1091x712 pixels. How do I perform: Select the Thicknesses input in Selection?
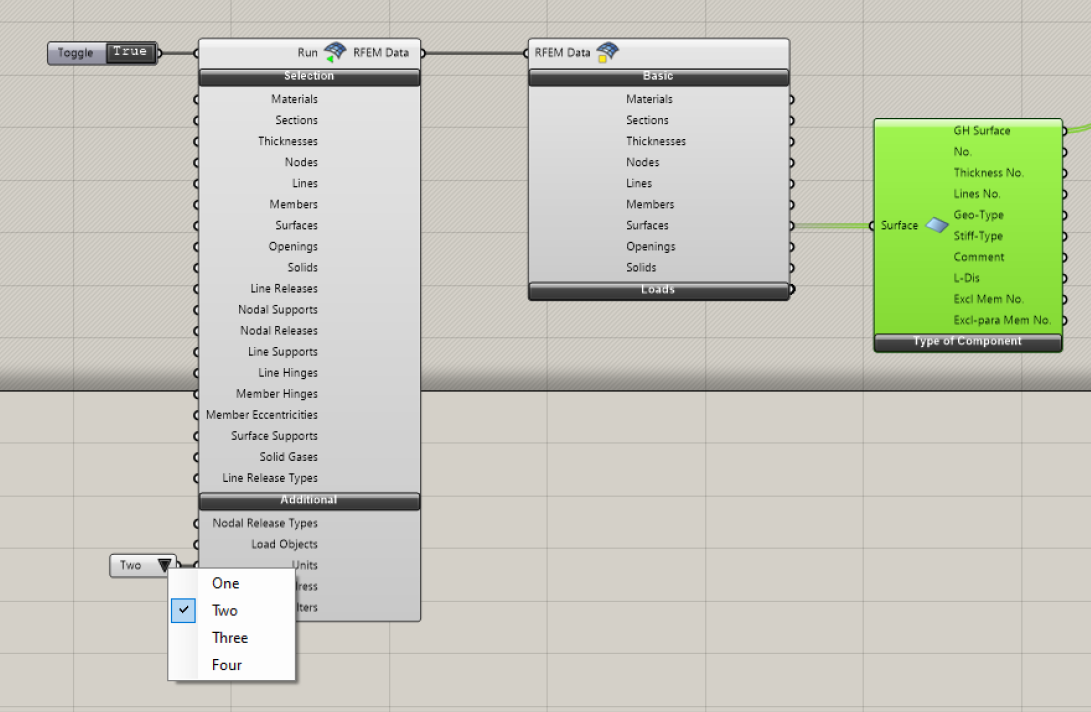(x=288, y=141)
